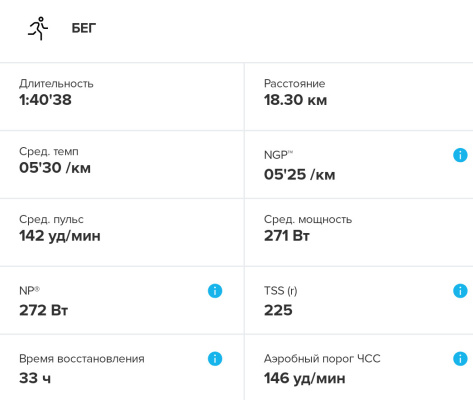Click the Сред. пульс 142 уд/мин value

click(60, 236)
